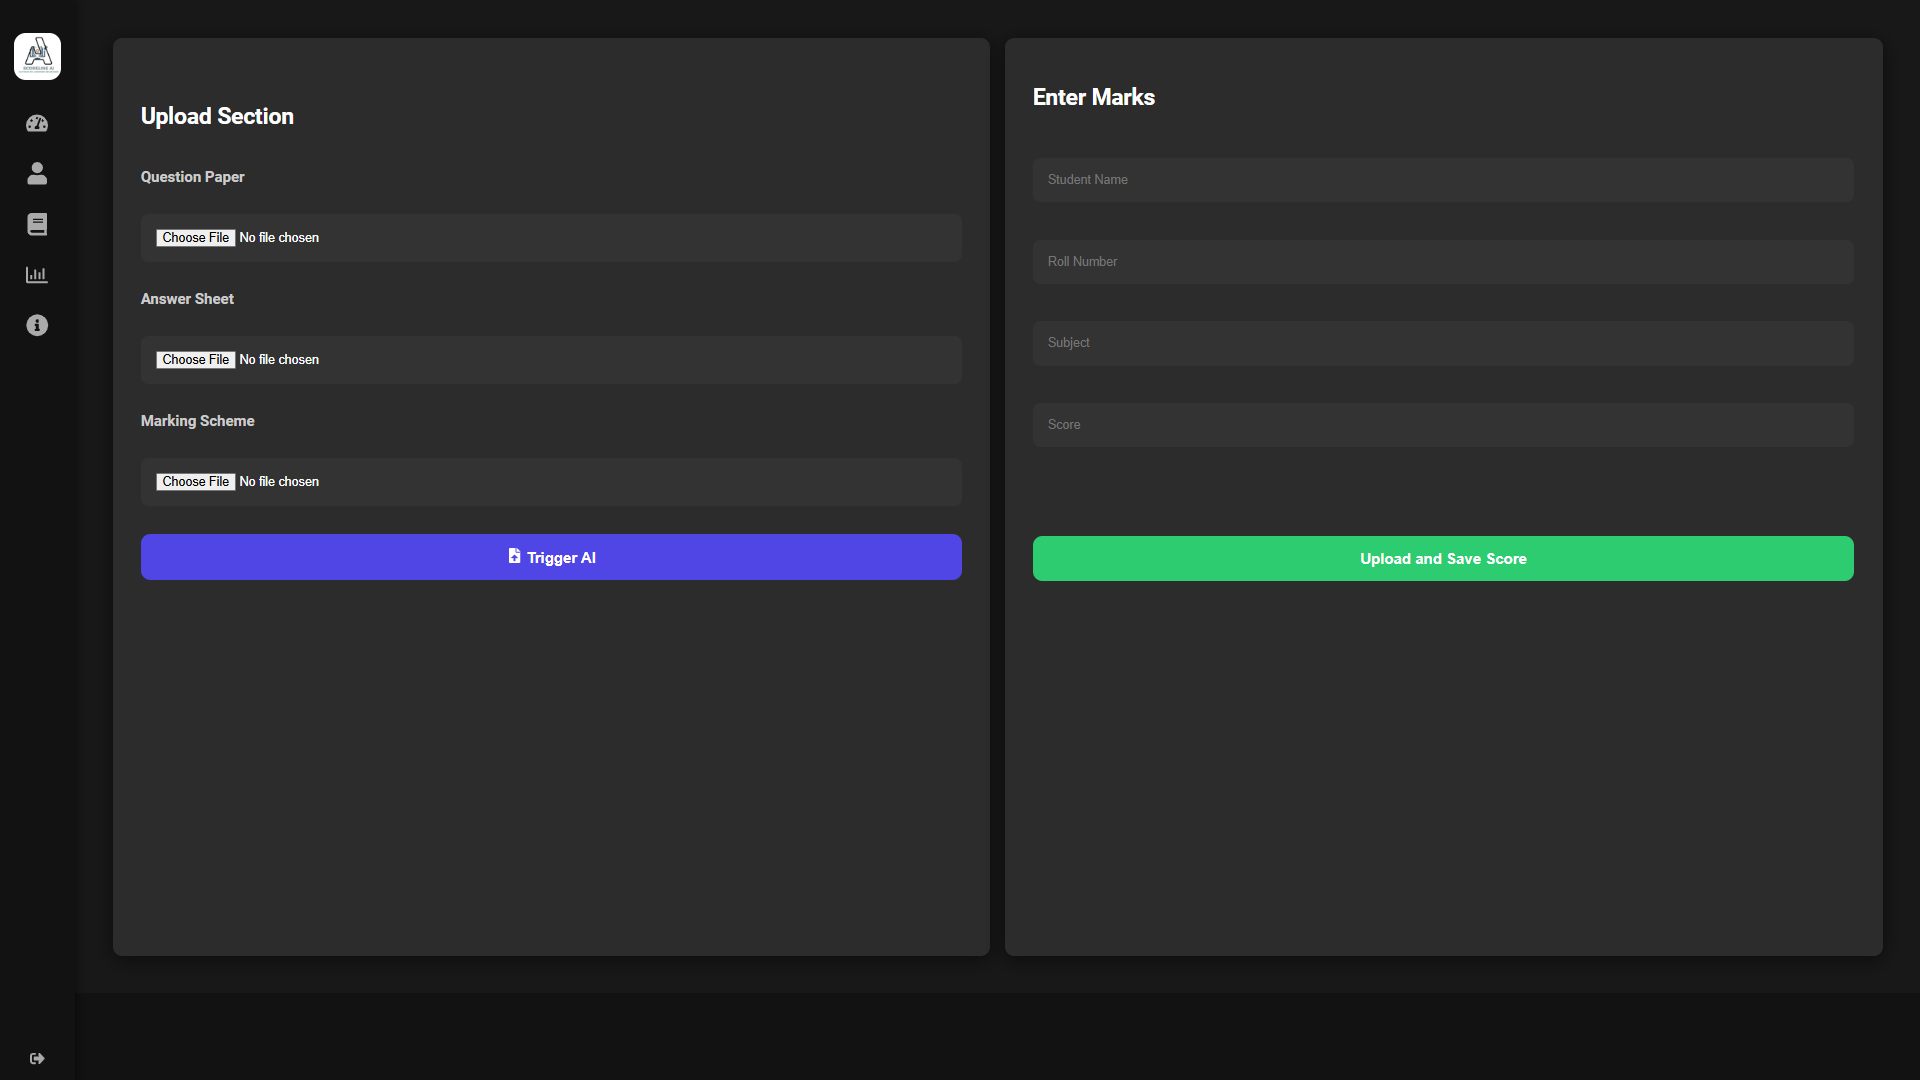Click the logout icon at sidebar bottom

pyautogui.click(x=37, y=1058)
